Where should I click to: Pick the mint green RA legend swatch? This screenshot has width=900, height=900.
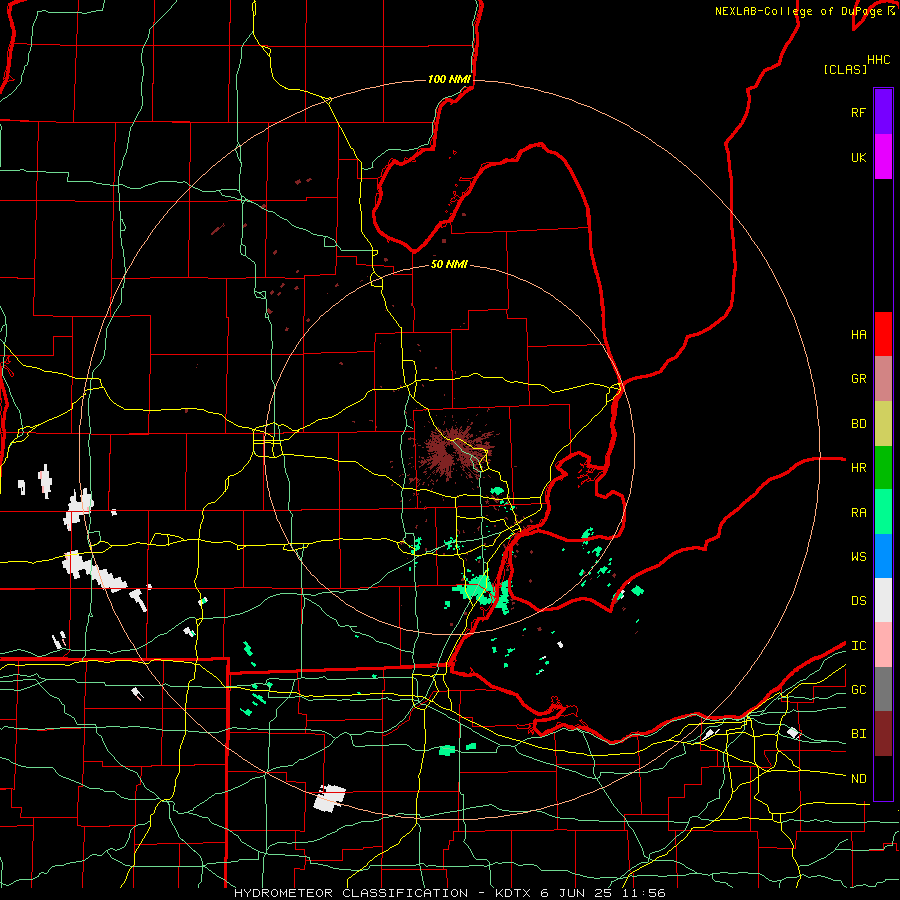tap(883, 512)
